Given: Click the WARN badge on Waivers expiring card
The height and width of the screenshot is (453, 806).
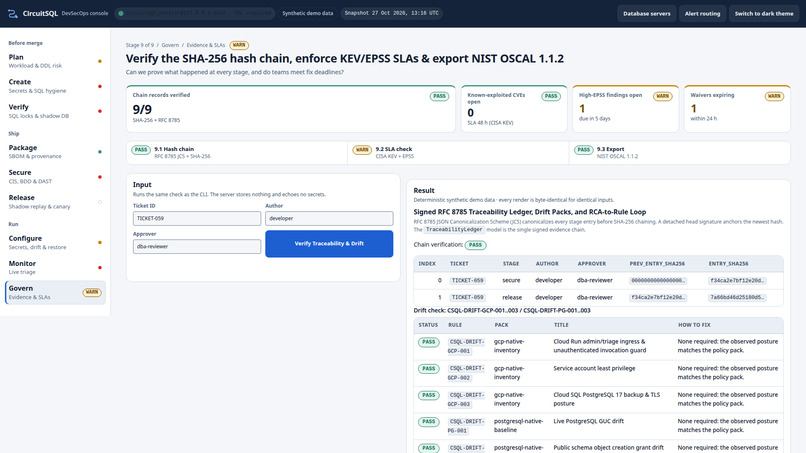Looking at the screenshot, I should (774, 96).
